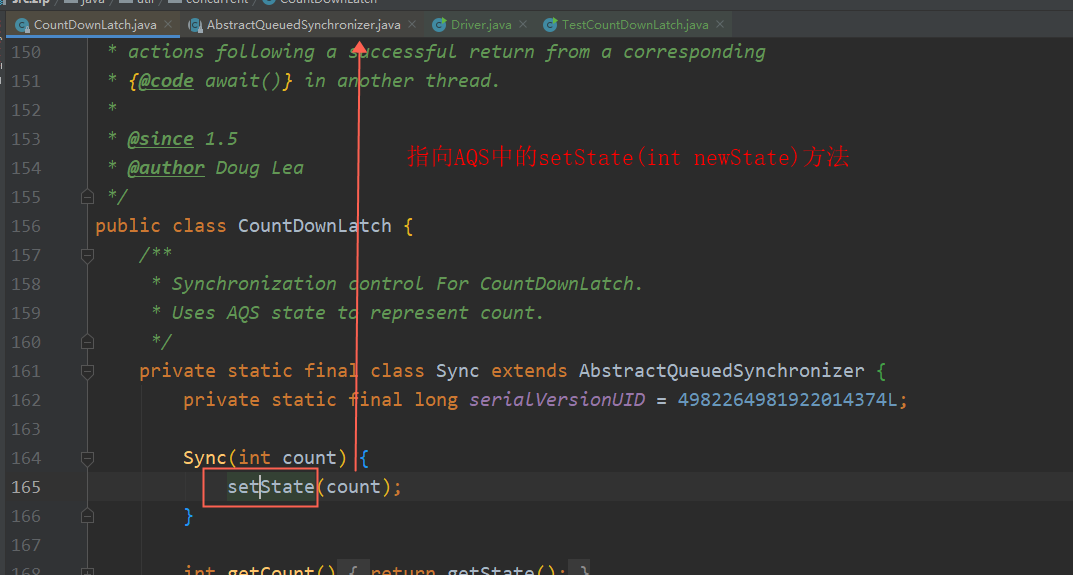Click line number 156 in the gutter

tap(26, 226)
